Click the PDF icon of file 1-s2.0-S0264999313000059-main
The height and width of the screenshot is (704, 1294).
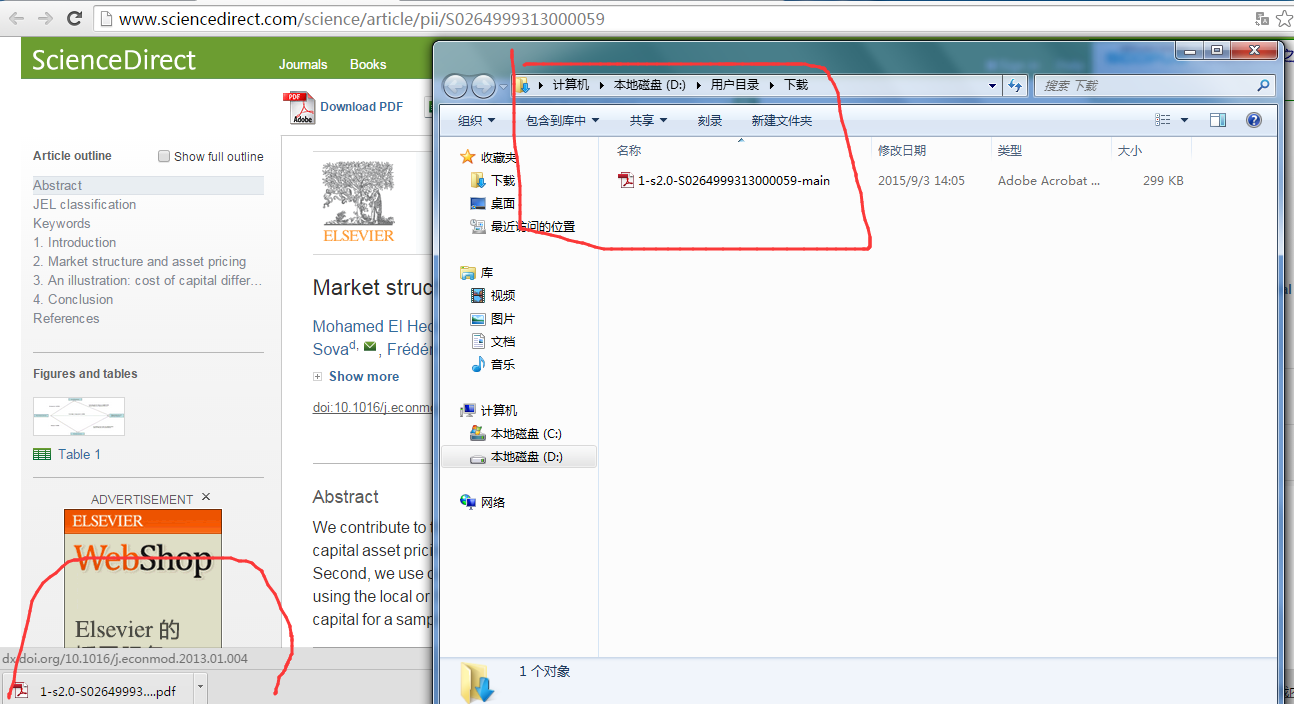(x=626, y=181)
